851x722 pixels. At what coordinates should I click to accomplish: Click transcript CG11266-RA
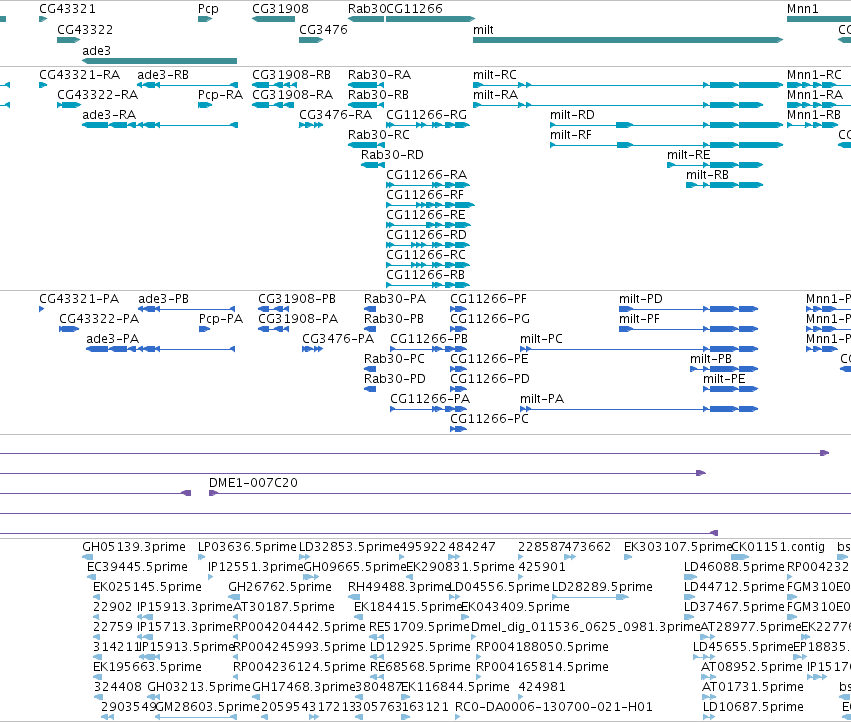coord(428,186)
